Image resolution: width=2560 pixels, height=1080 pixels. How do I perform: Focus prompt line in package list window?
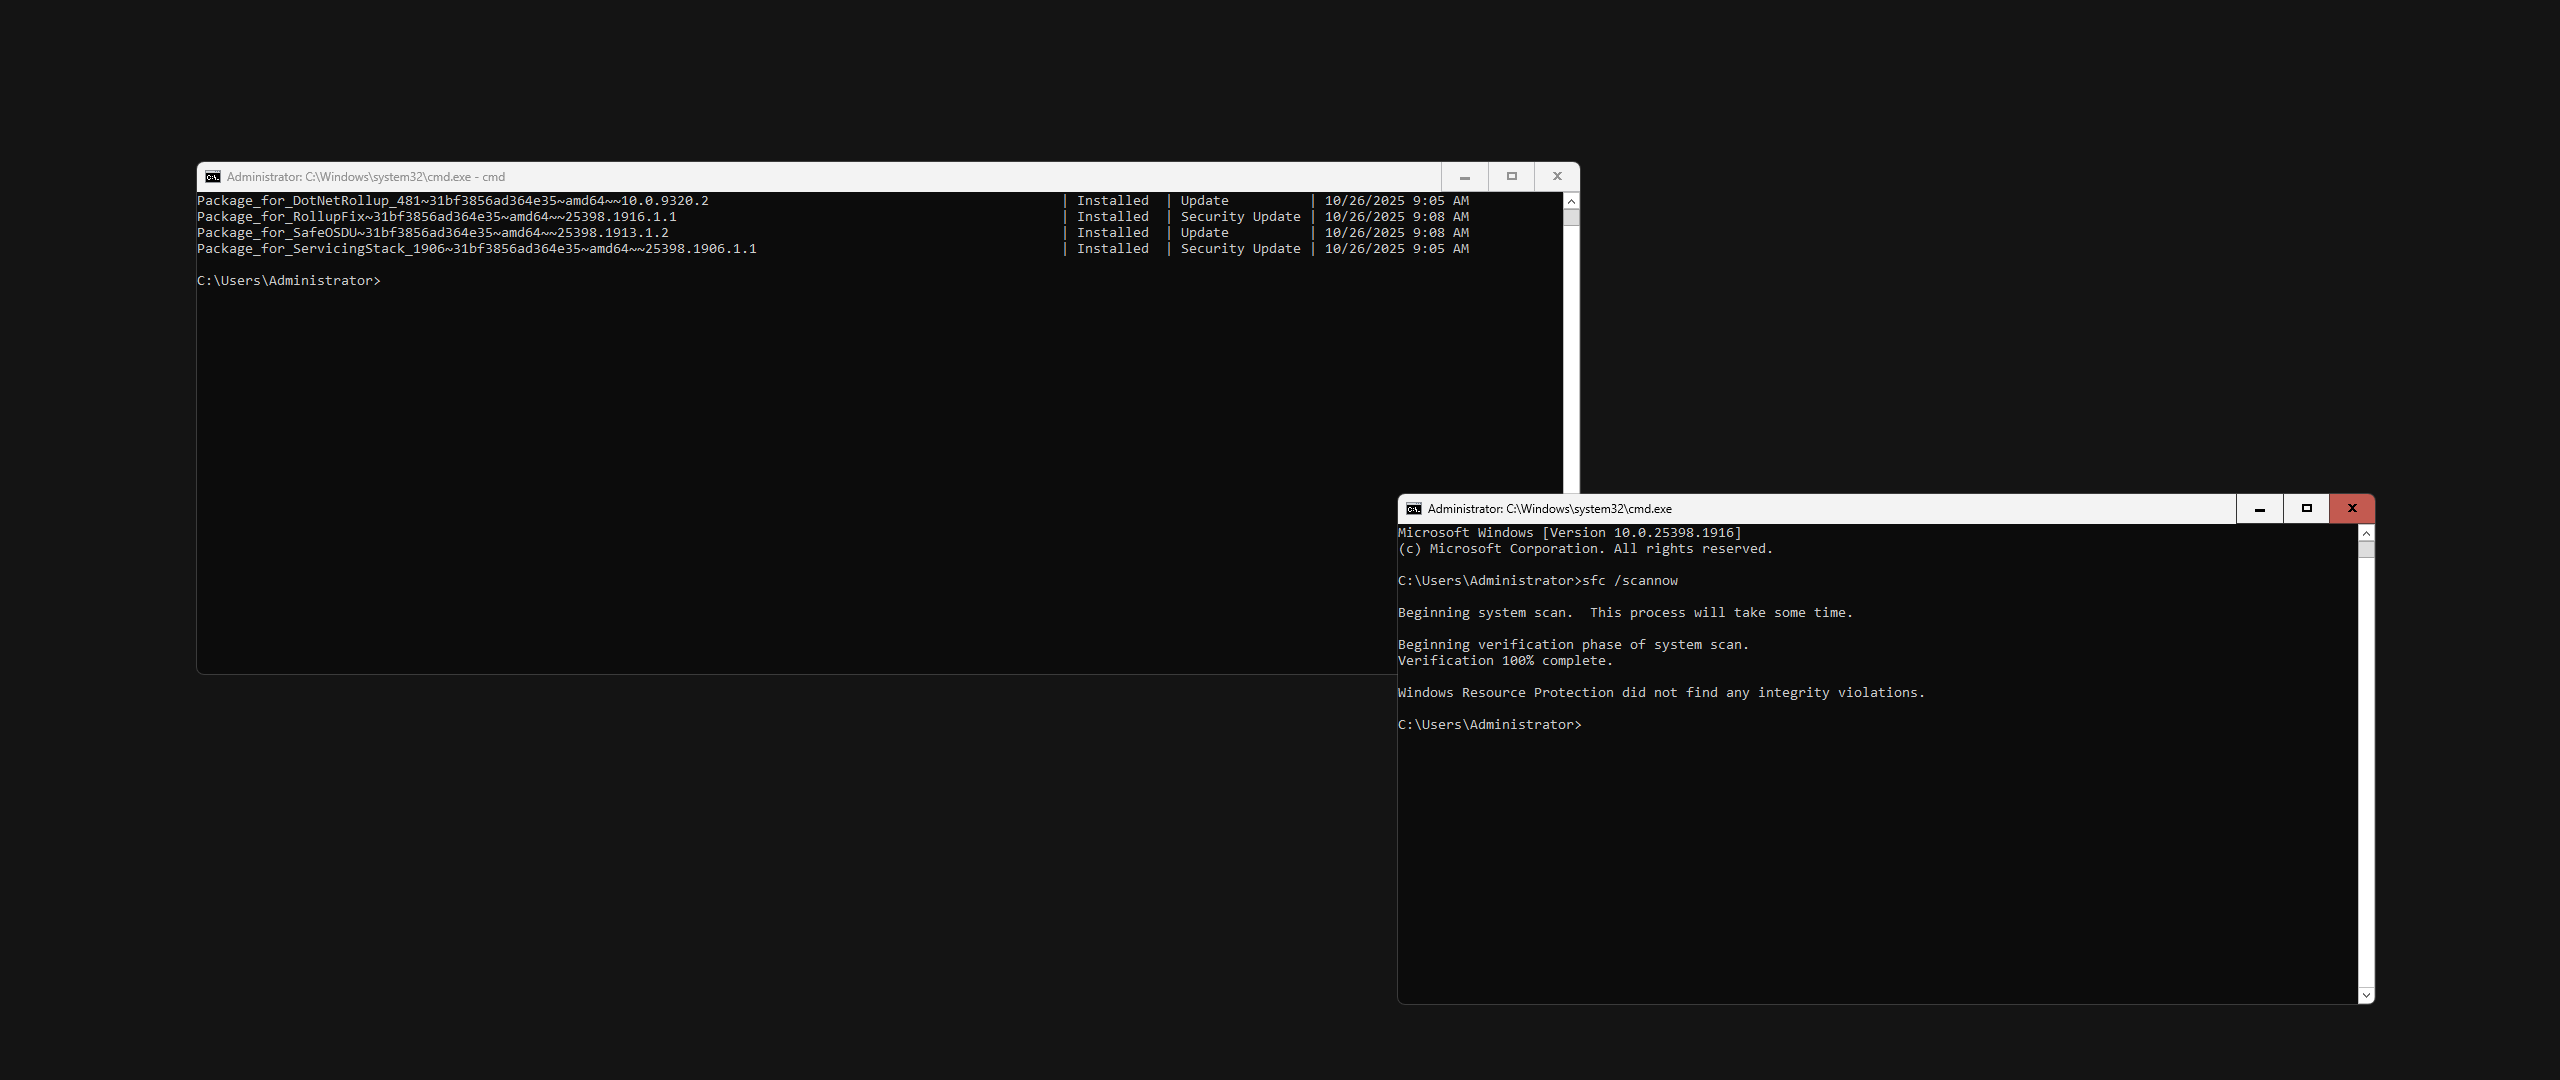[289, 281]
